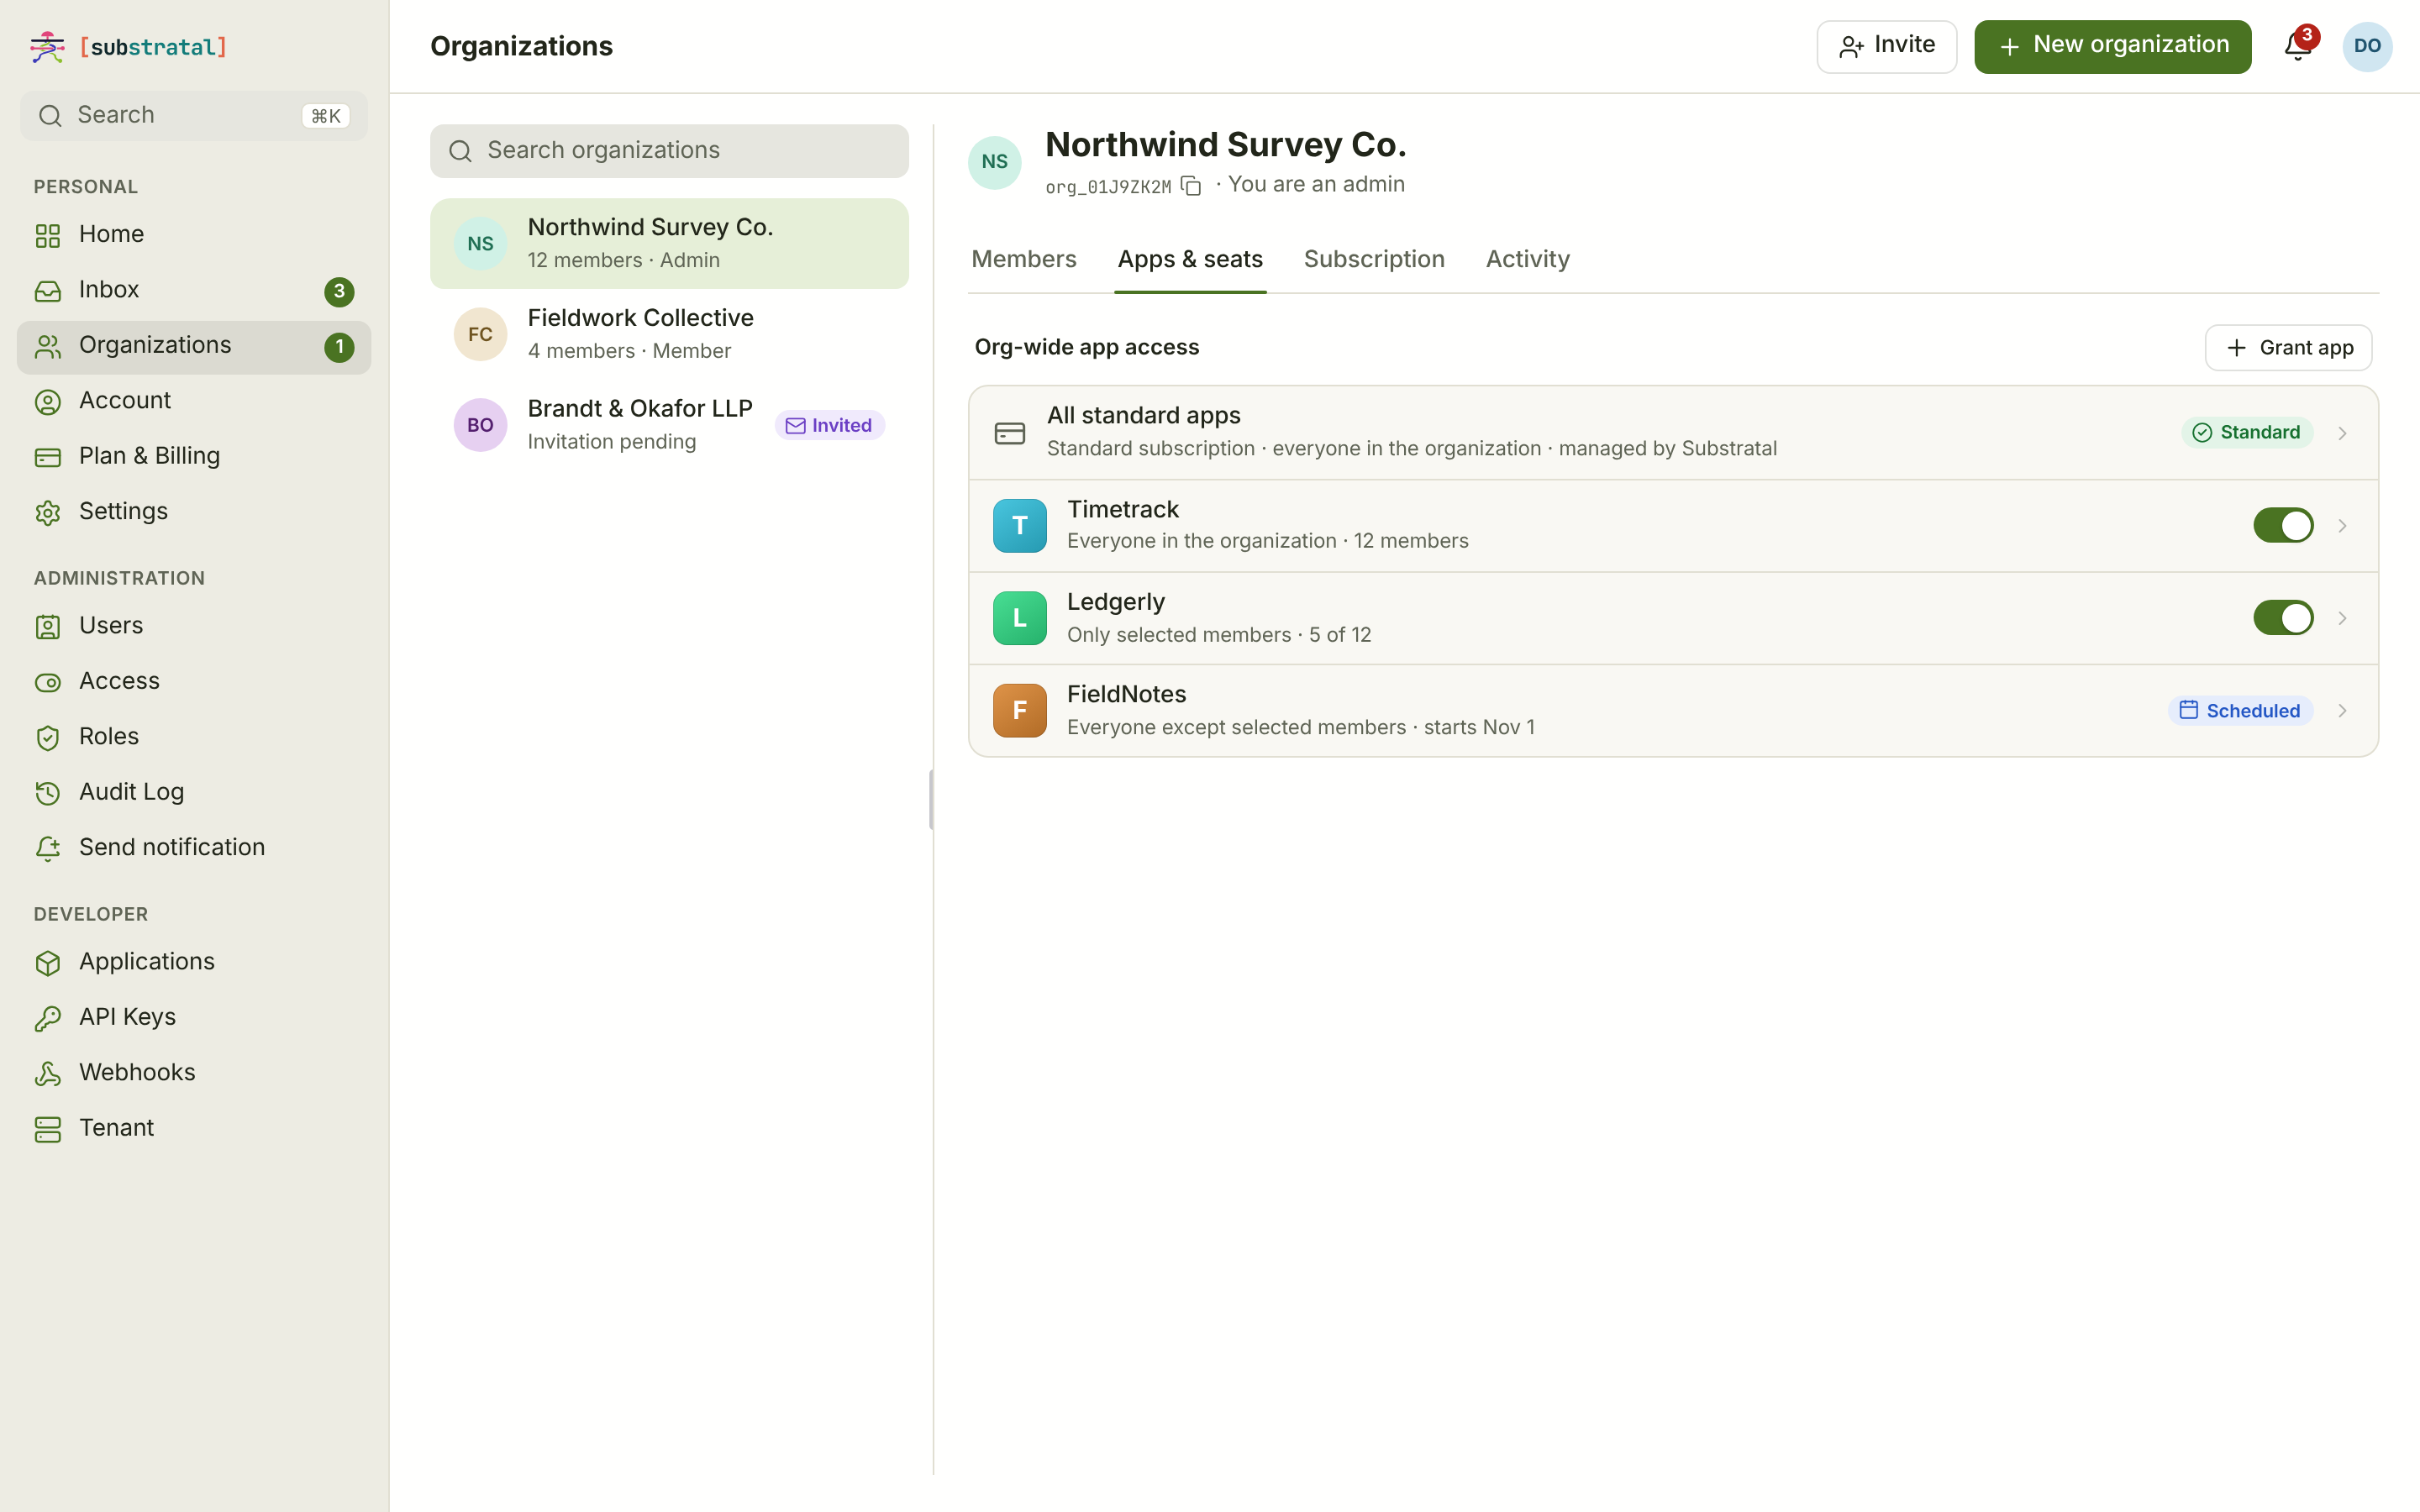Open Home in the sidebar

point(194,234)
